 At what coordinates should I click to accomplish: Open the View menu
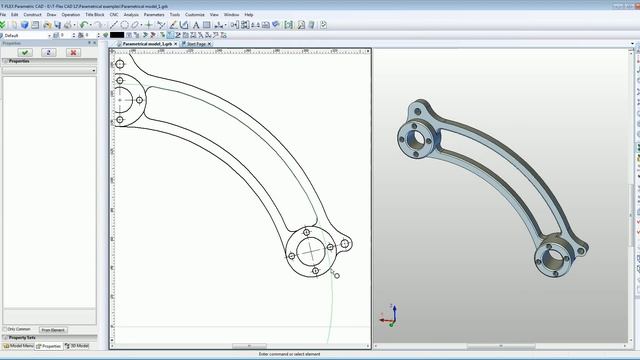214,14
